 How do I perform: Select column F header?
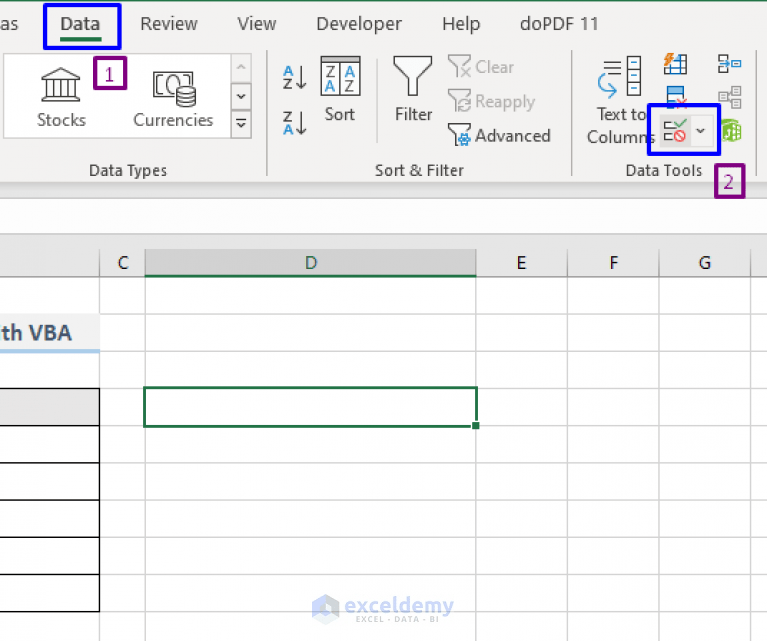(x=613, y=263)
